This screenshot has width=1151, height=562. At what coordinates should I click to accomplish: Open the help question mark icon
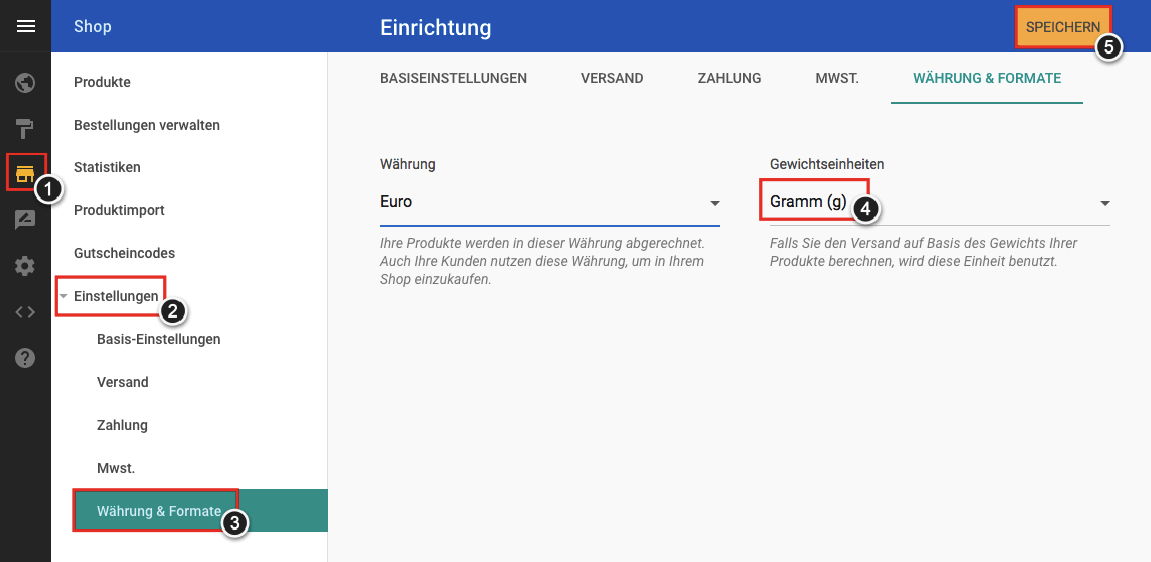pyautogui.click(x=26, y=357)
